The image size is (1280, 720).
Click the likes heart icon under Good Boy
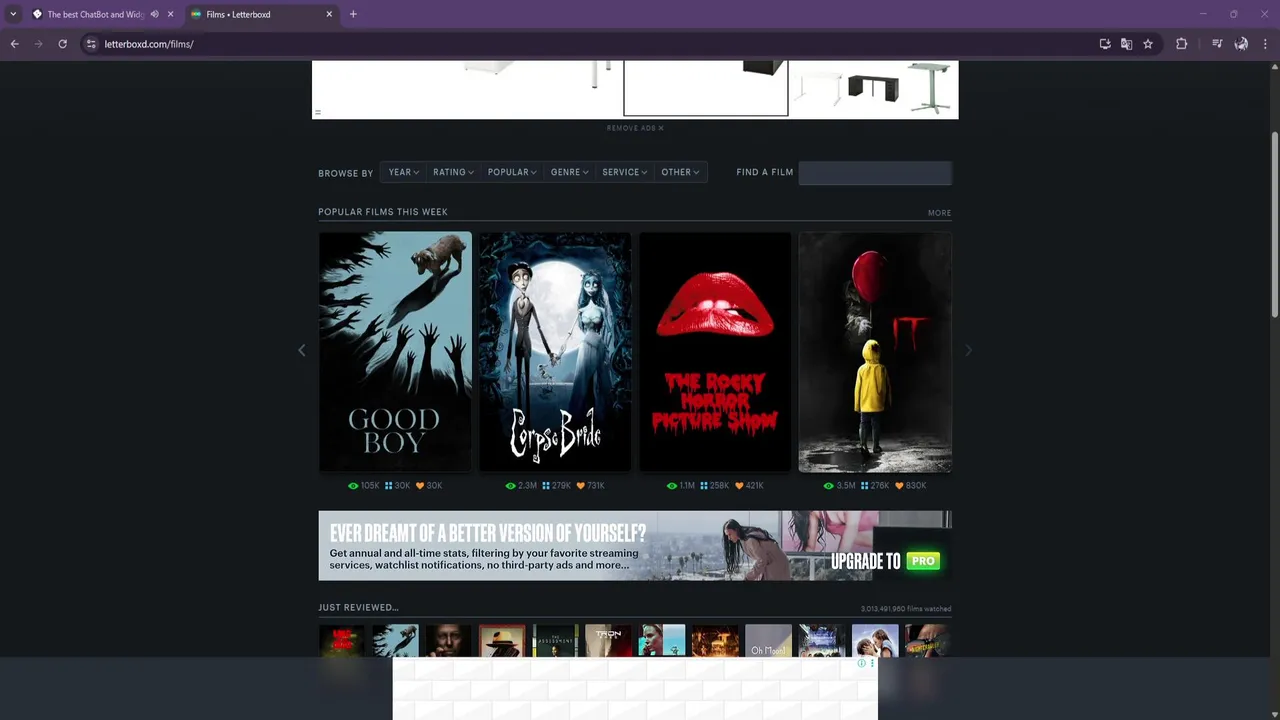click(x=420, y=486)
